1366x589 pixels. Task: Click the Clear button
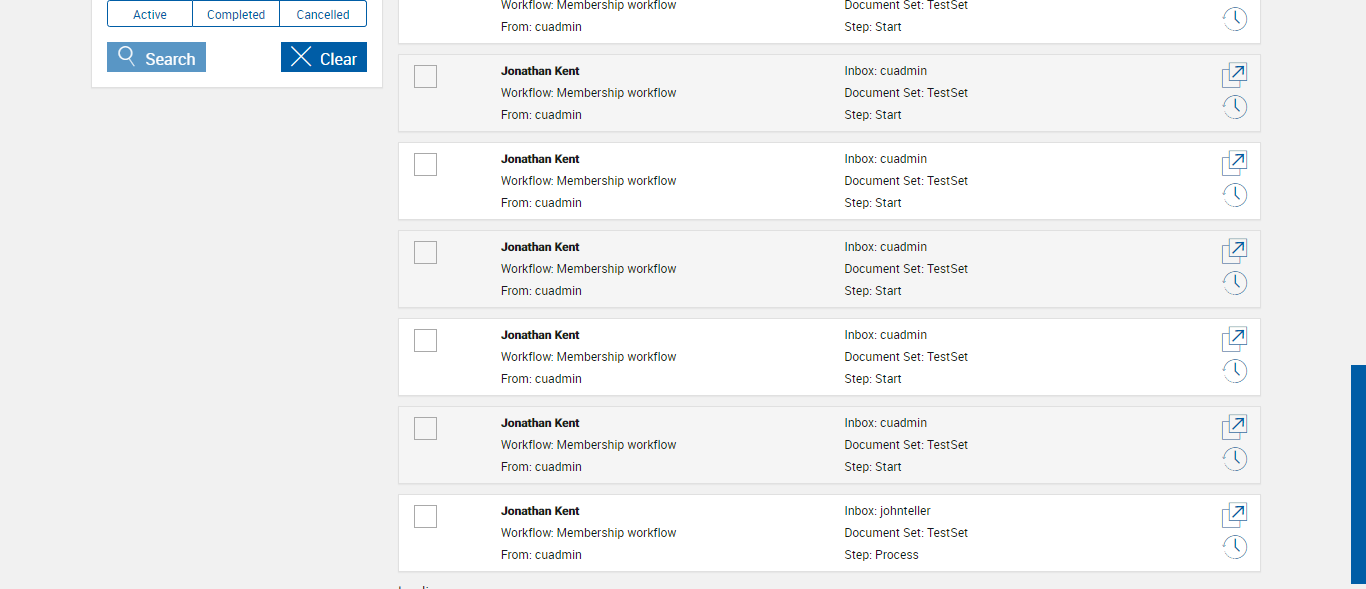pos(324,57)
